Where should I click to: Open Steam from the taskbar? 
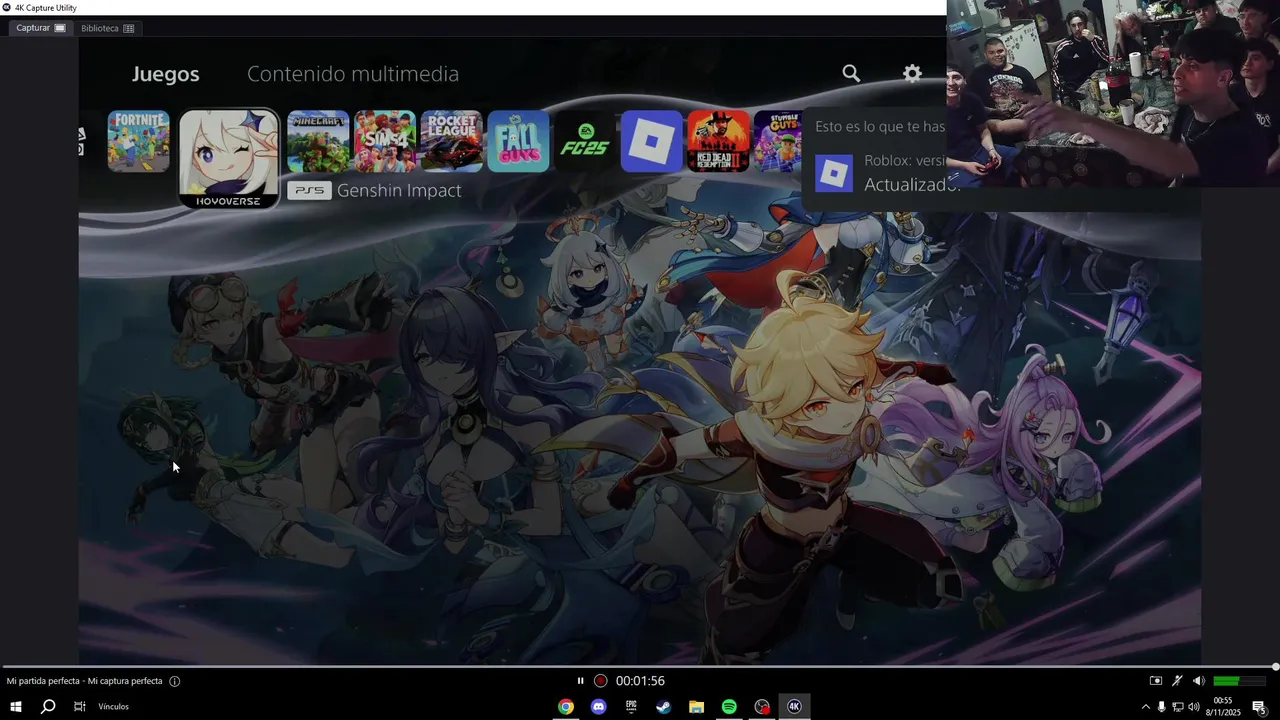[x=663, y=707]
